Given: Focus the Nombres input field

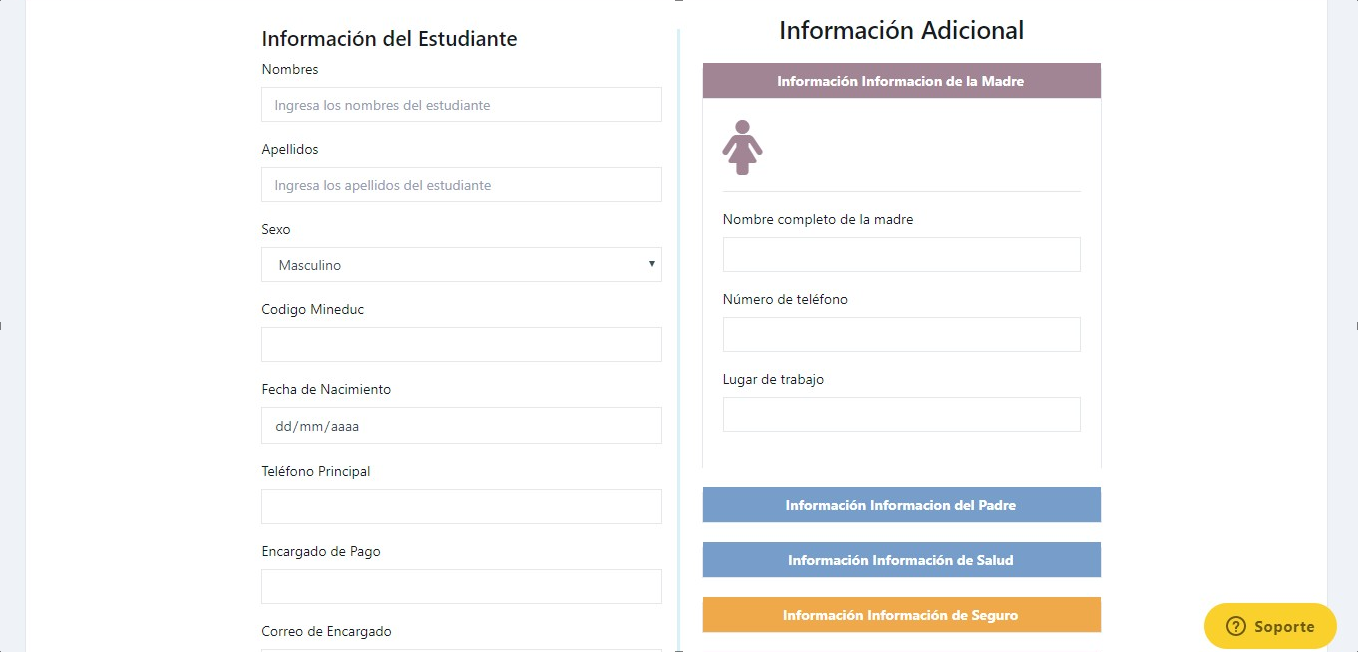Looking at the screenshot, I should point(461,105).
